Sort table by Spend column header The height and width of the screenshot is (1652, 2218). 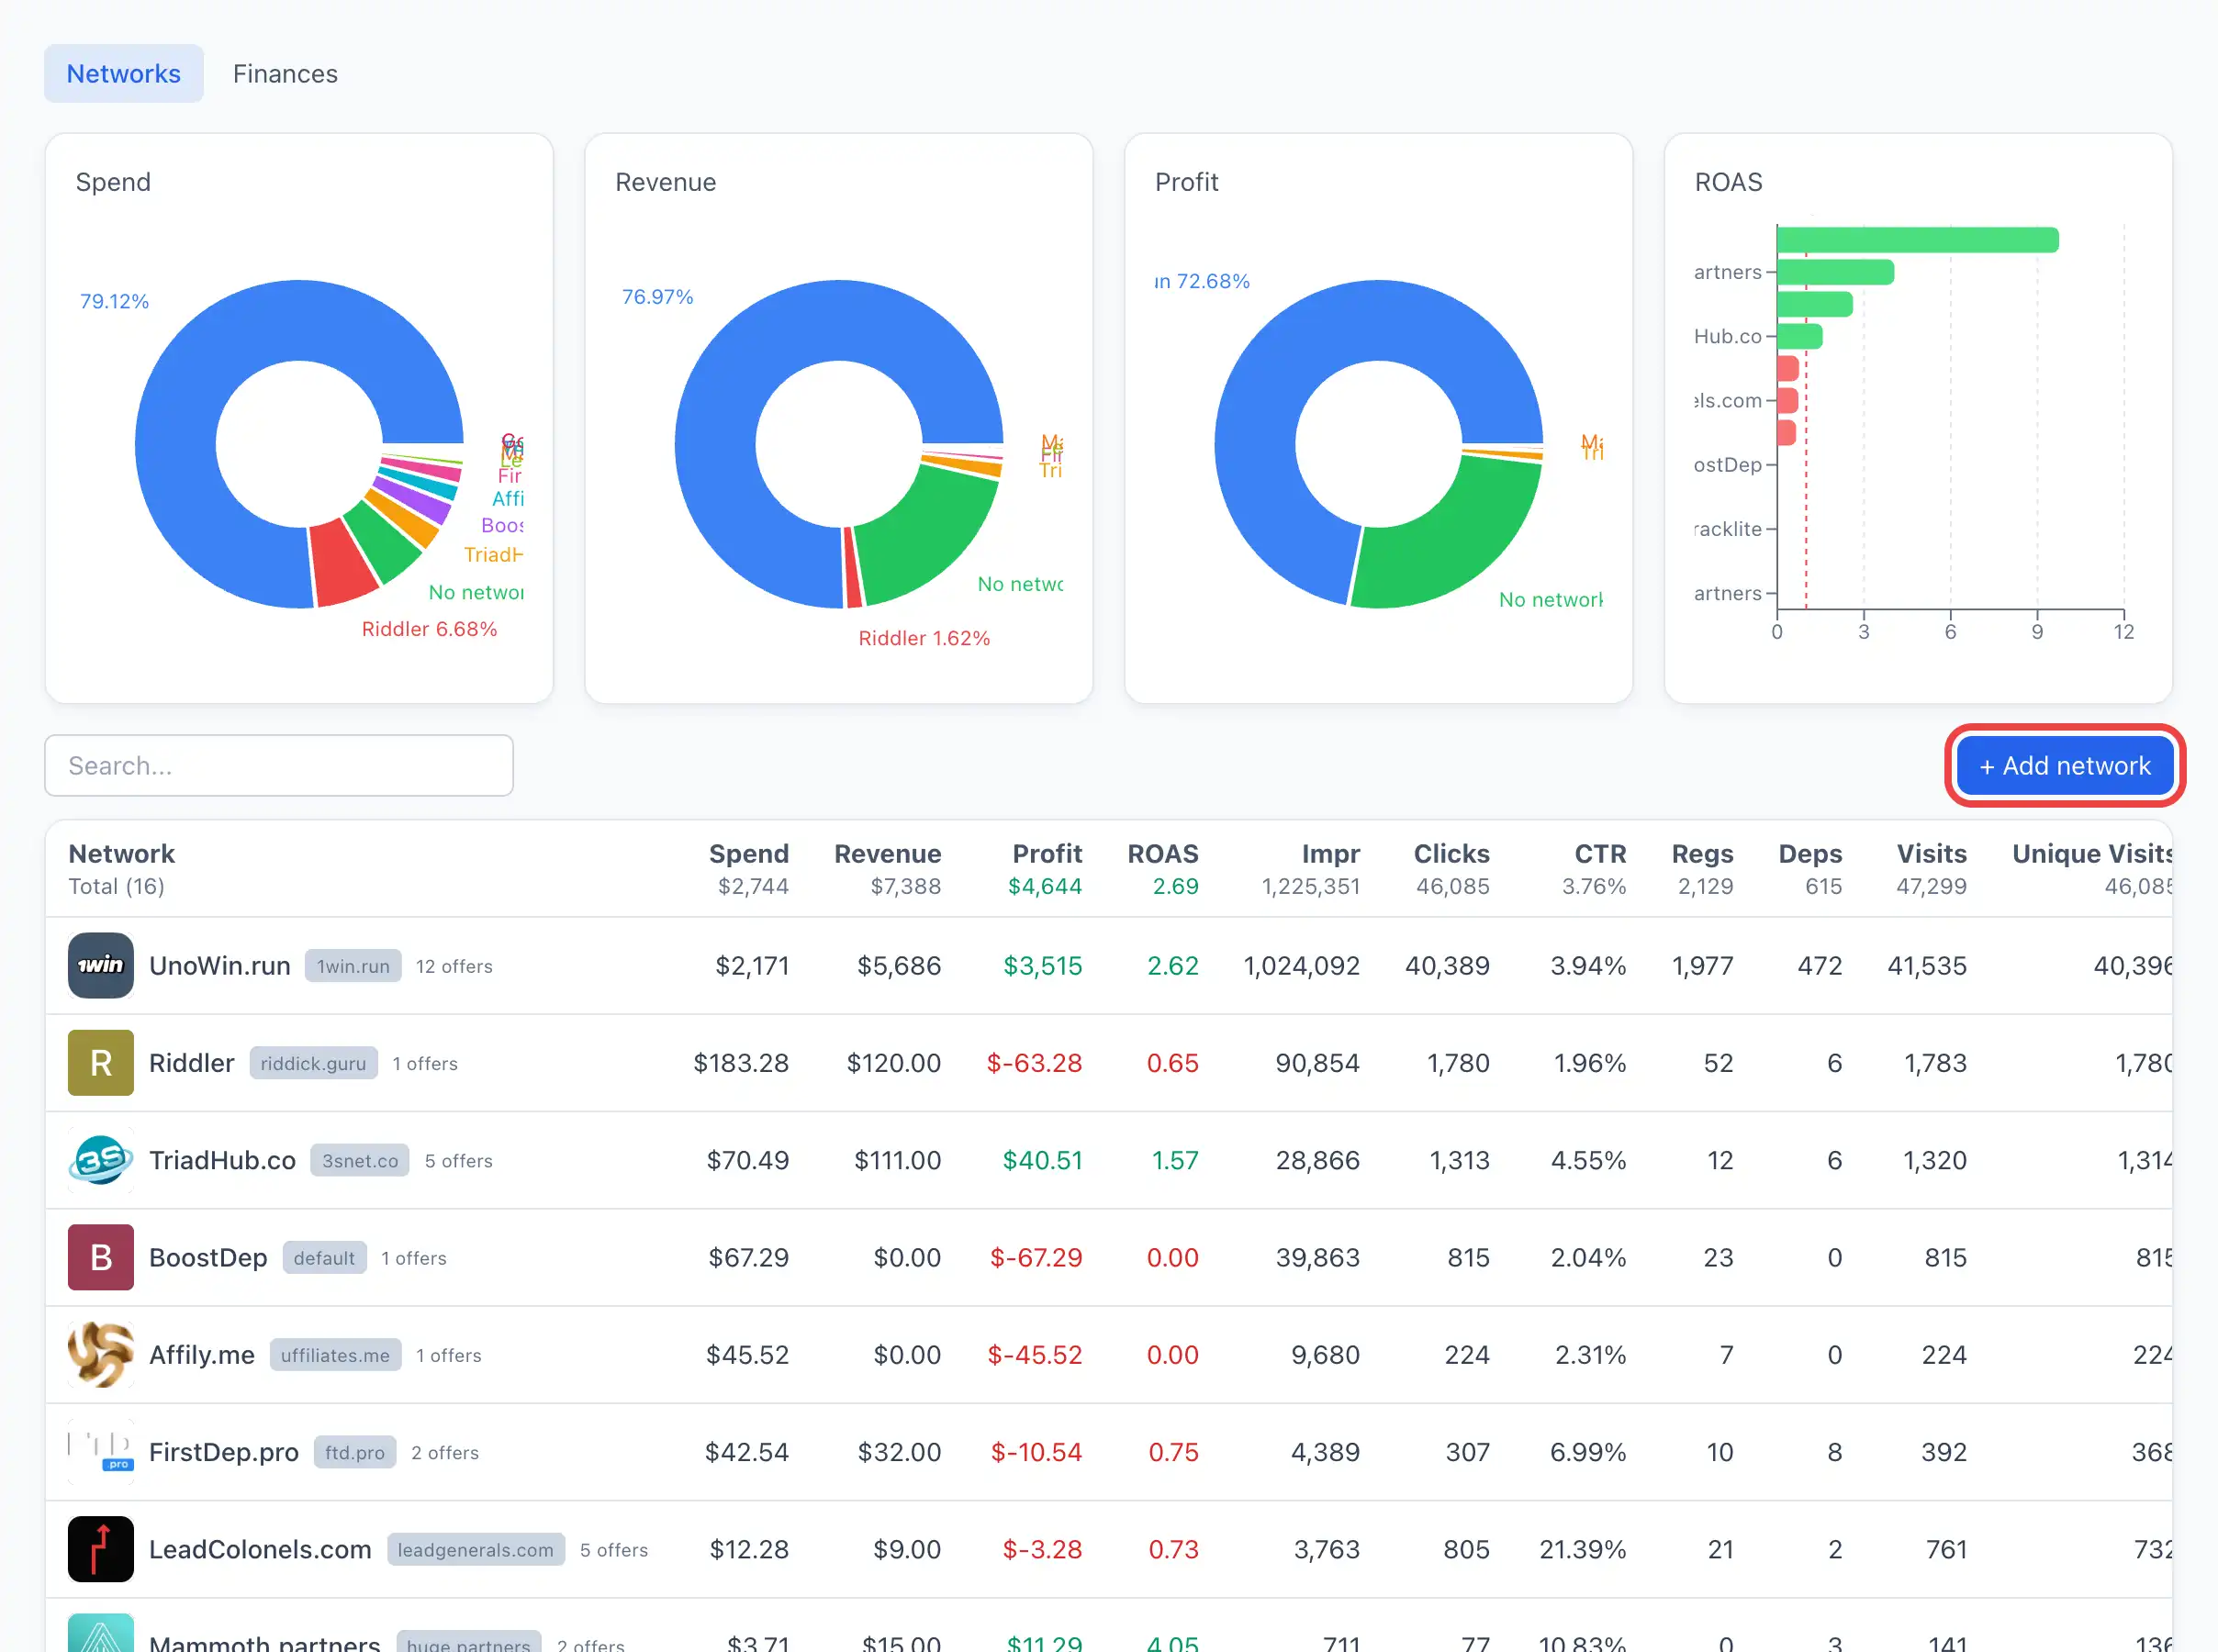click(749, 853)
